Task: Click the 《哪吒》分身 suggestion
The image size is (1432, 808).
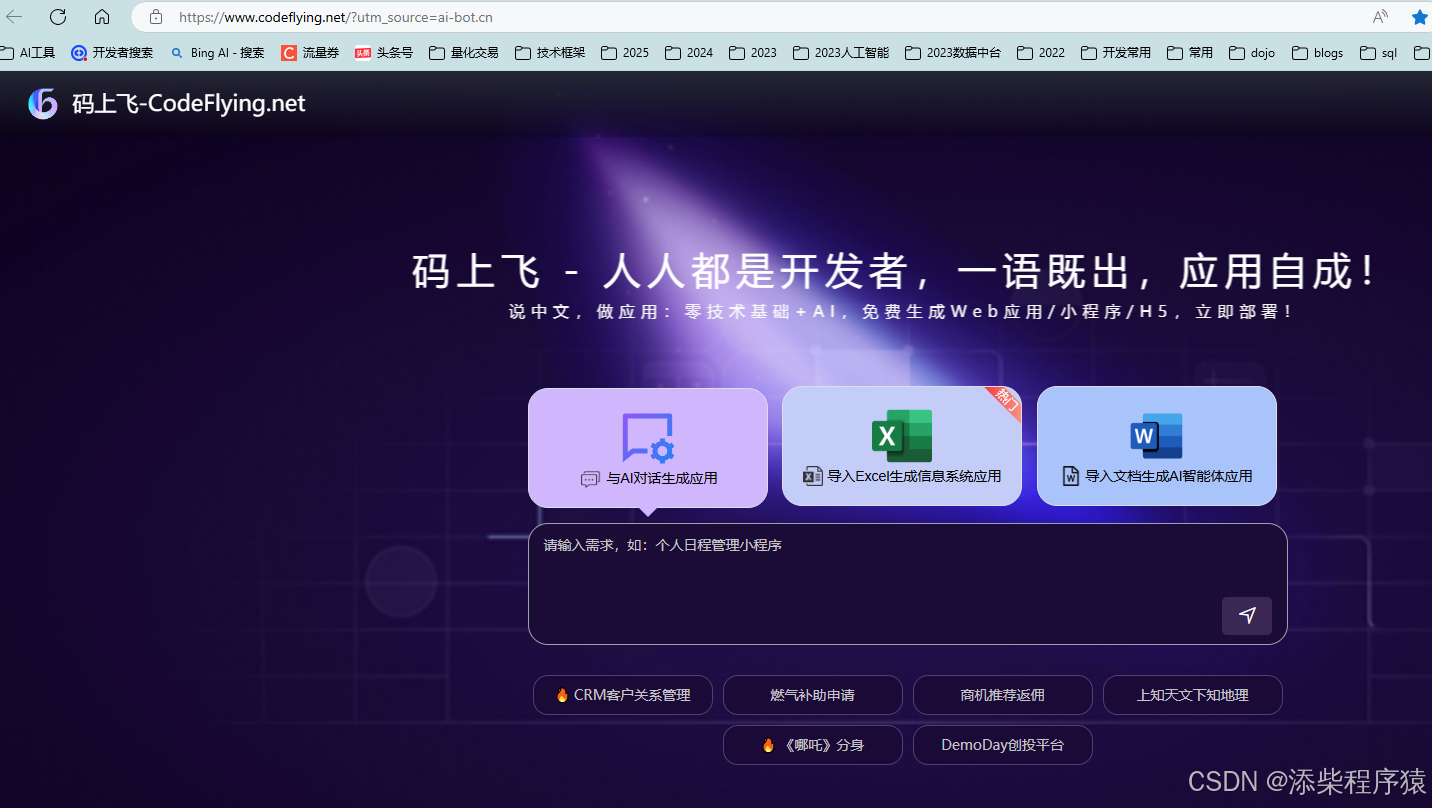Action: (x=813, y=745)
